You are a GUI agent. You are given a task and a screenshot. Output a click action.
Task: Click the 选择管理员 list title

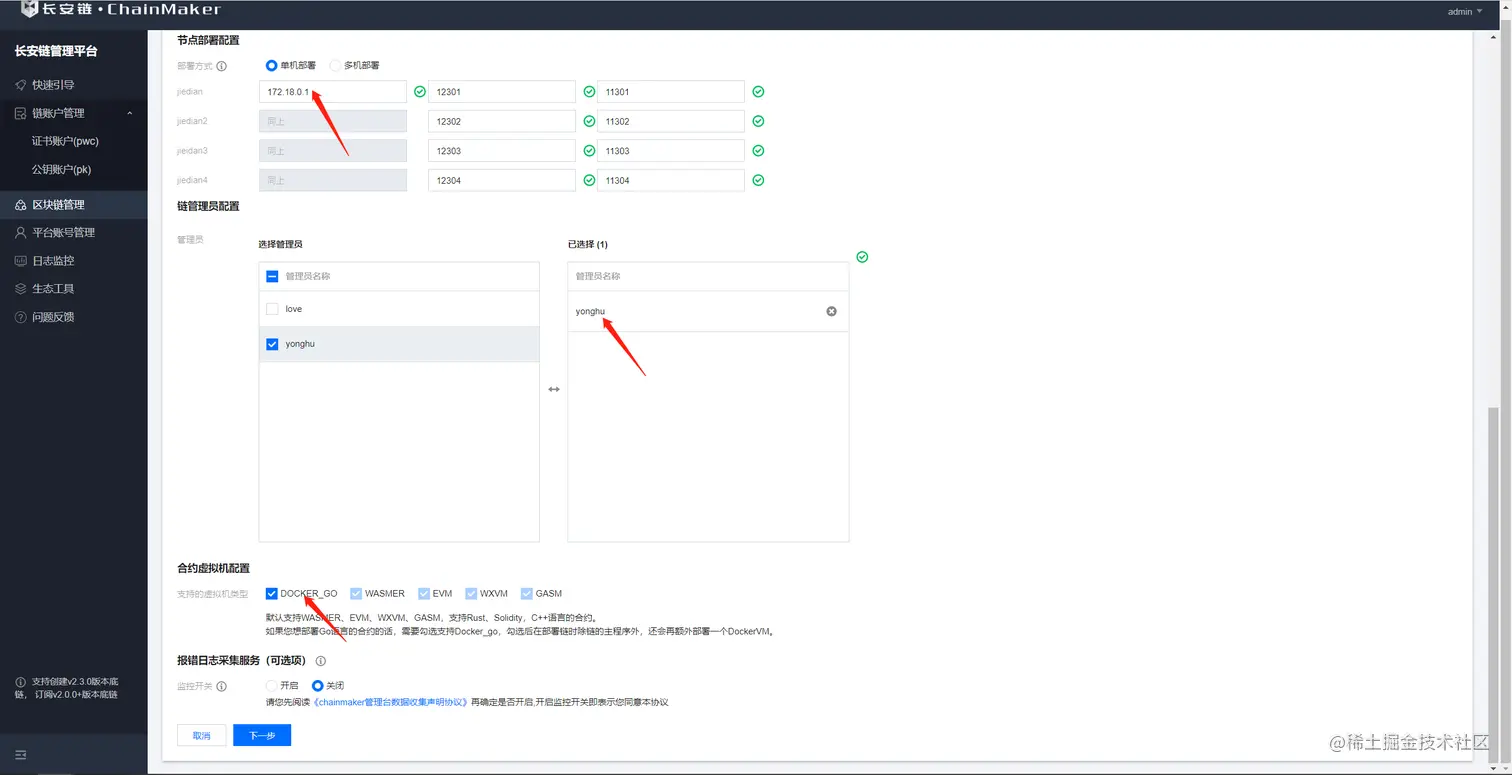[x=280, y=244]
